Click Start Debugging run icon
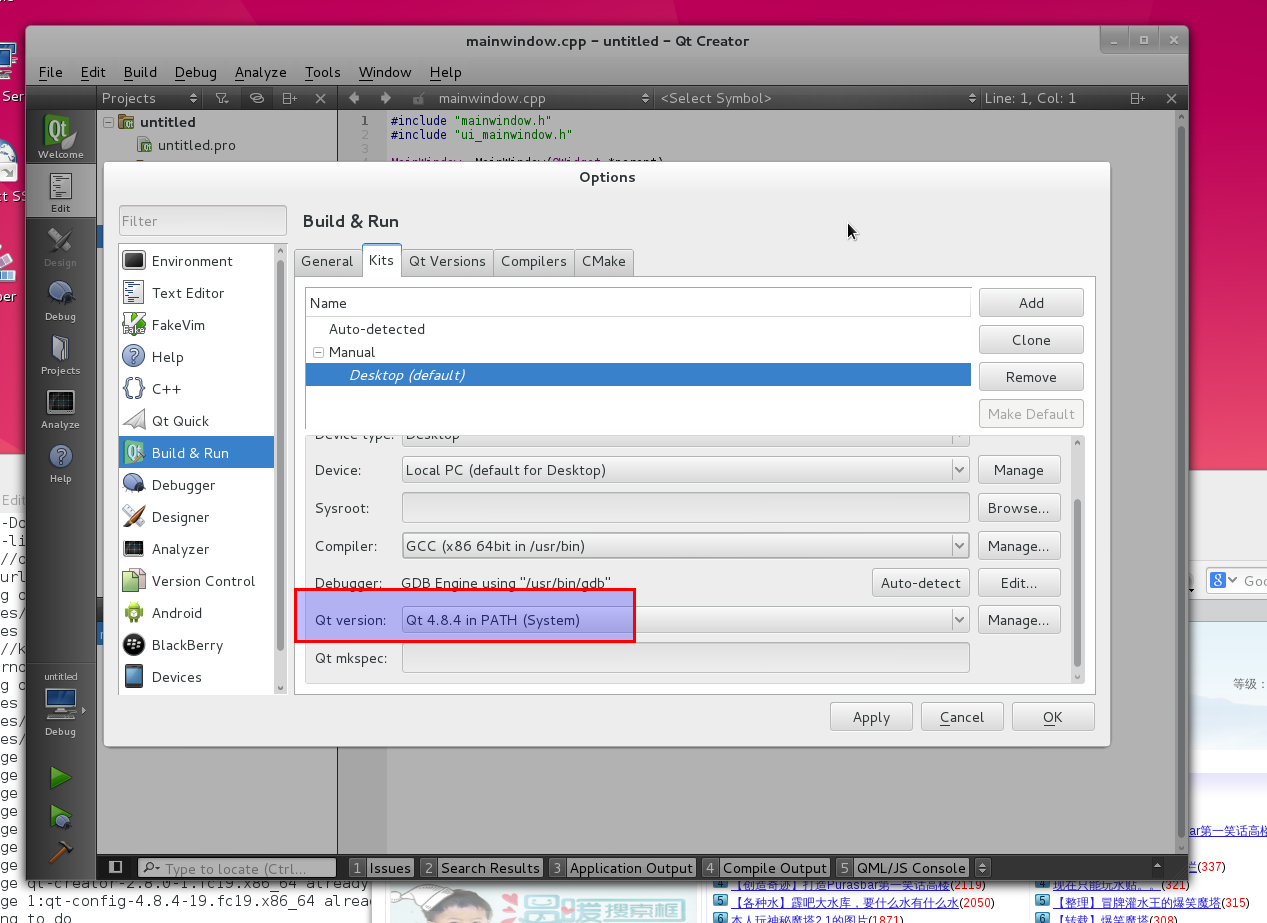Viewport: 1267px width, 923px height. pyautogui.click(x=61, y=816)
